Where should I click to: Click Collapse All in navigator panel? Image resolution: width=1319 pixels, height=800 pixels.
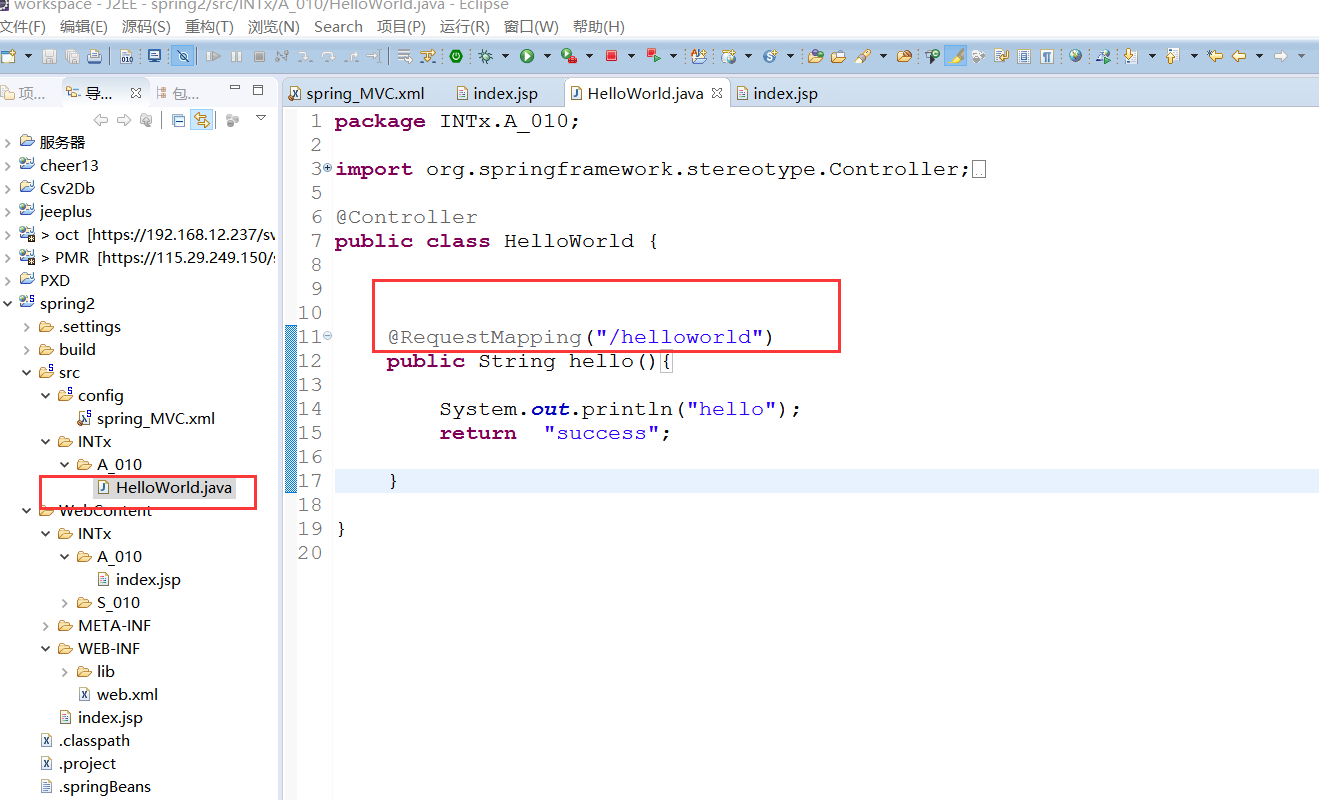pyautogui.click(x=178, y=120)
